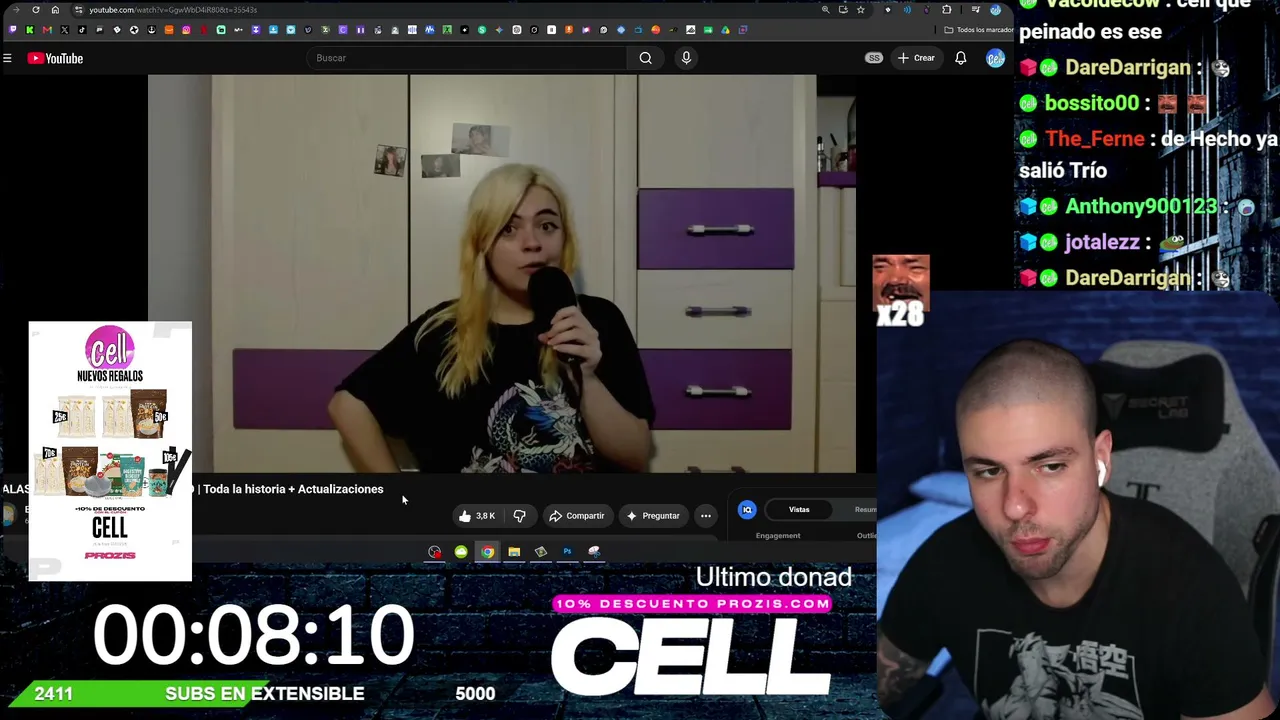The image size is (1280, 720).
Task: Reload the page in the browser
Action: point(36,10)
